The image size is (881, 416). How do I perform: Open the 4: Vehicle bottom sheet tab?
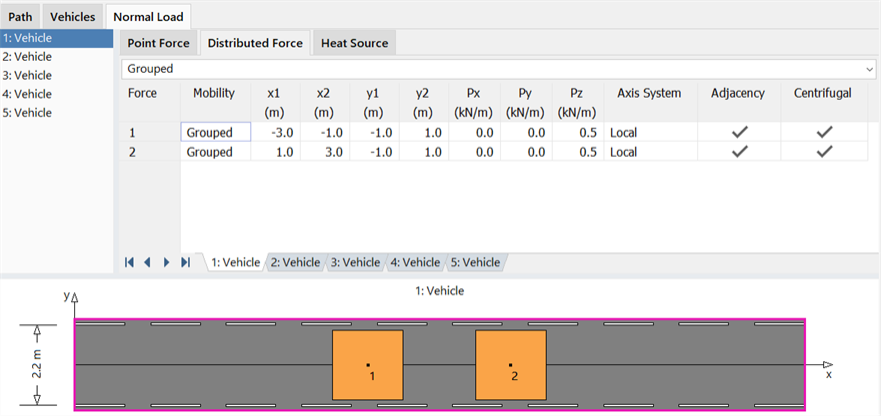(x=415, y=263)
